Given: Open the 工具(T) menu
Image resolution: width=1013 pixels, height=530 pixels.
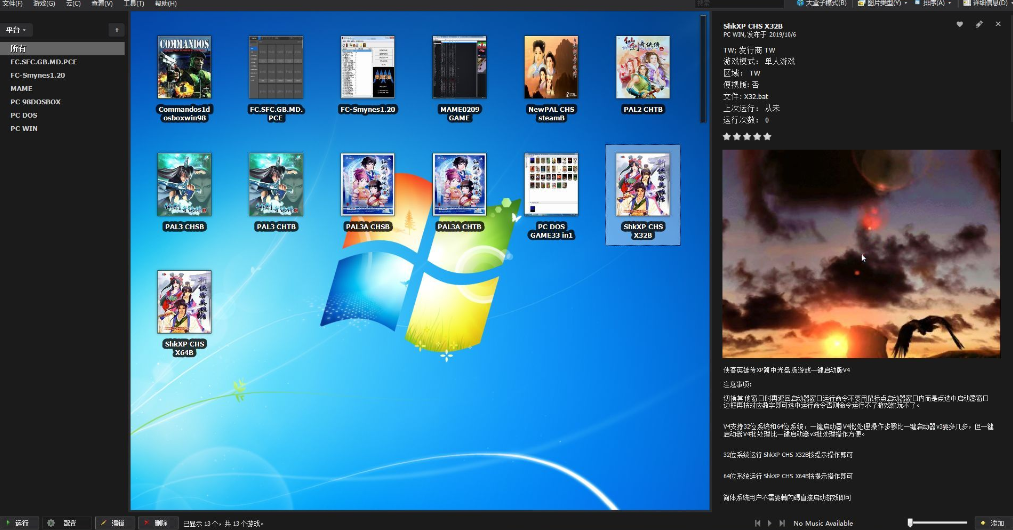Looking at the screenshot, I should 134,3.
